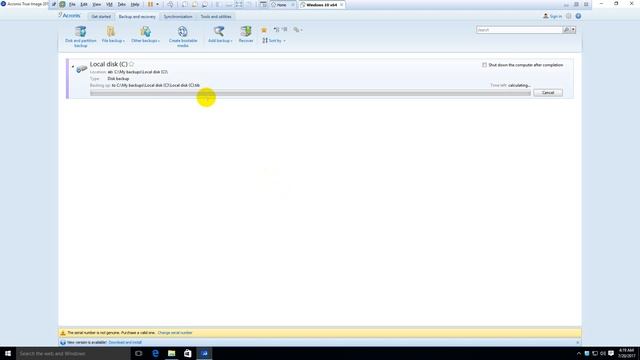This screenshot has width=640, height=360.
Task: Click the backup progress bar
Action: 310,93
